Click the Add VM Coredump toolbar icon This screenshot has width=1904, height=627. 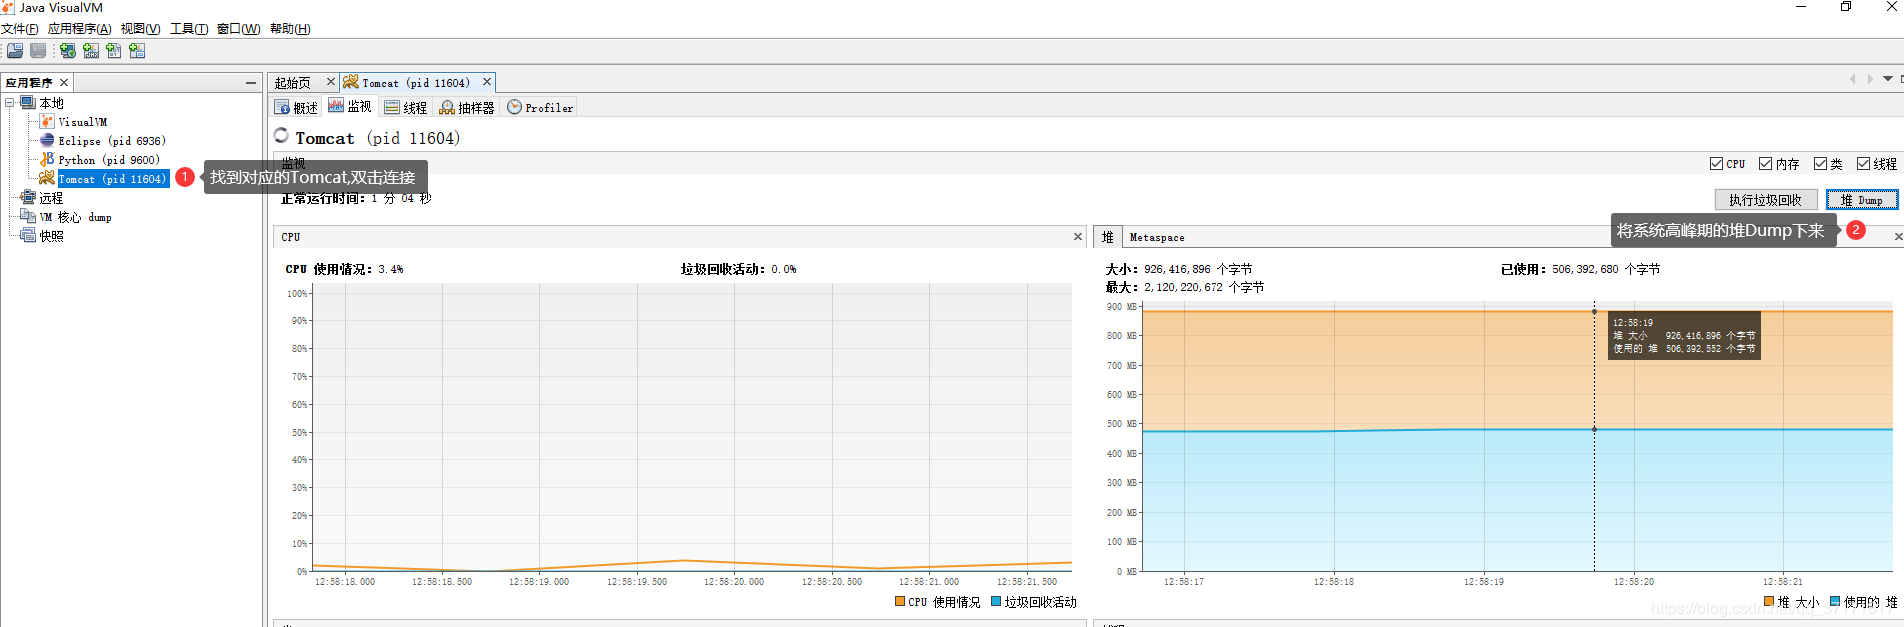coord(113,50)
